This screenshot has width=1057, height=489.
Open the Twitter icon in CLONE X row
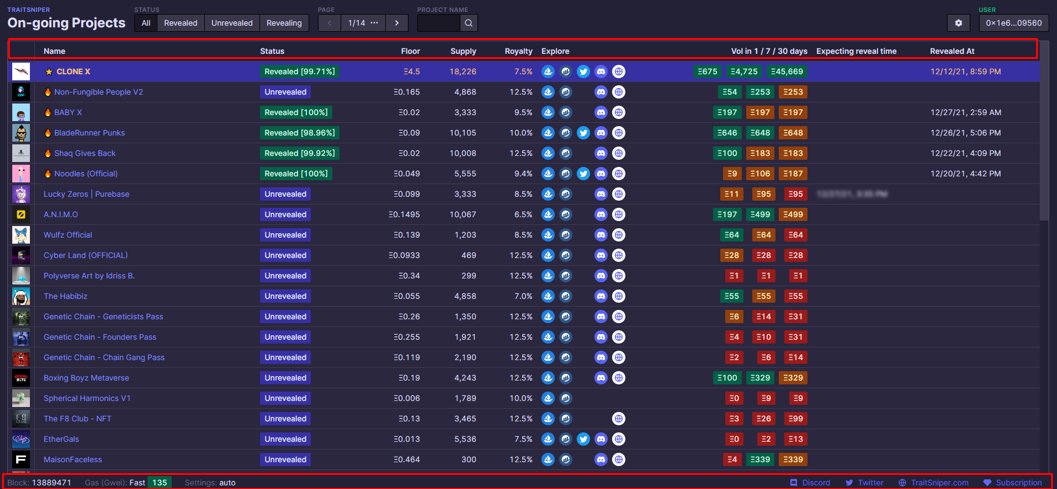click(583, 71)
